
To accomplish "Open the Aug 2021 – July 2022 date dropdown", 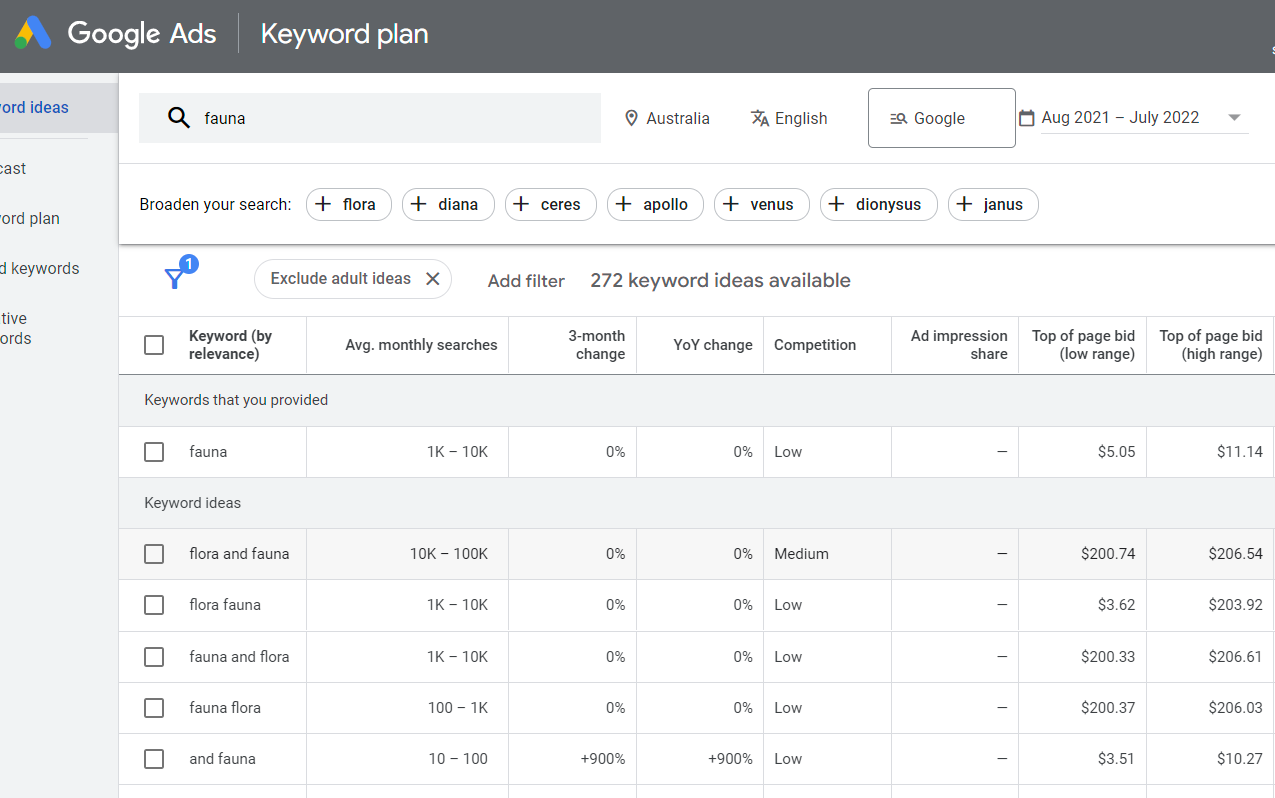I will (1234, 117).
